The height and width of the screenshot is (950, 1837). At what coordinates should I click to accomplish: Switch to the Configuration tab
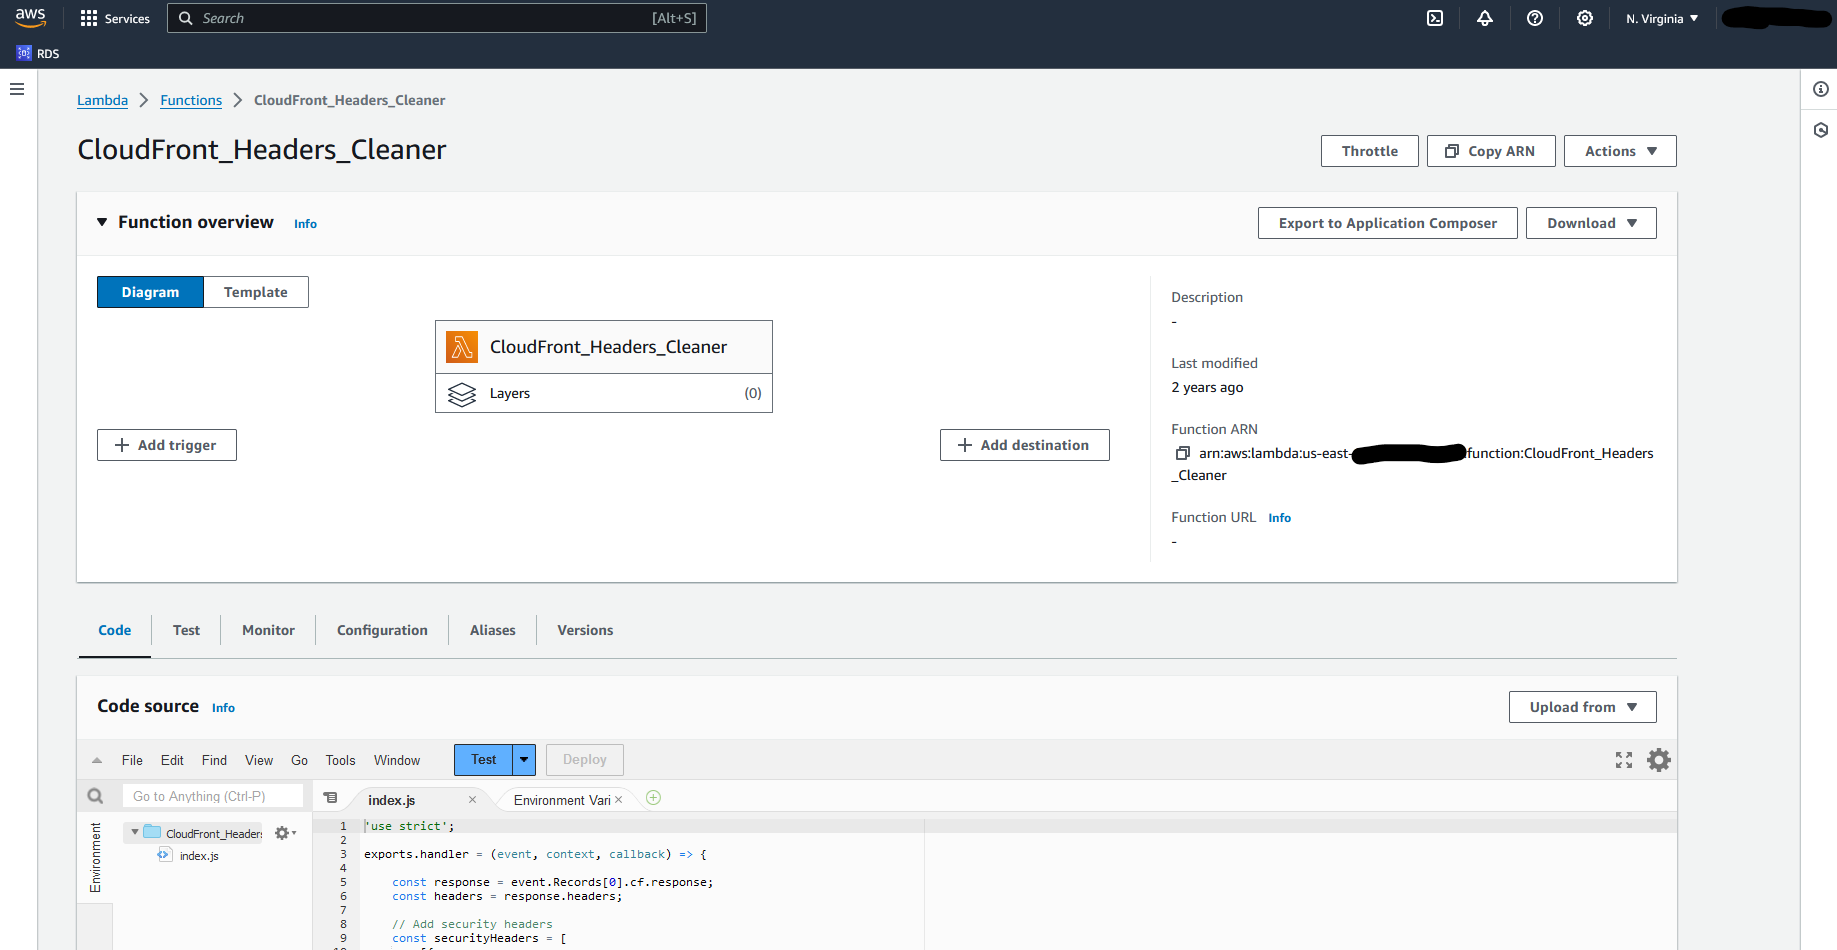(382, 630)
